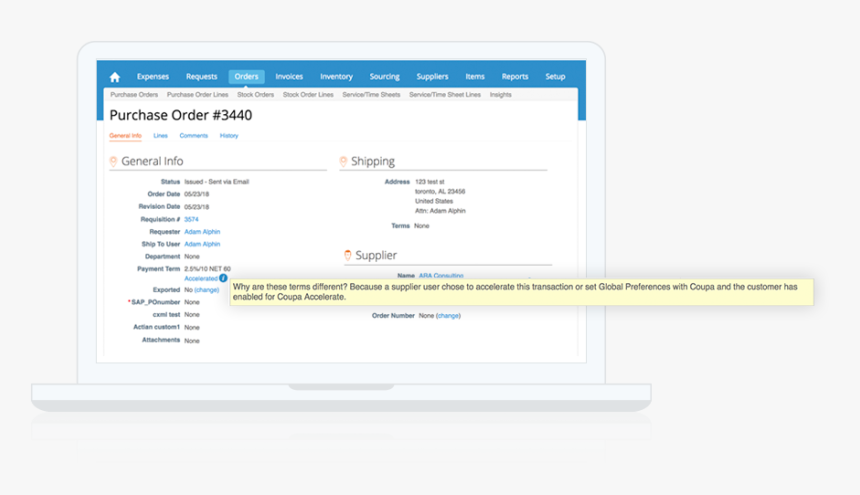Image resolution: width=860 pixels, height=495 pixels.
Task: Click the Accelerated payment term link
Action: pyautogui.click(x=201, y=278)
